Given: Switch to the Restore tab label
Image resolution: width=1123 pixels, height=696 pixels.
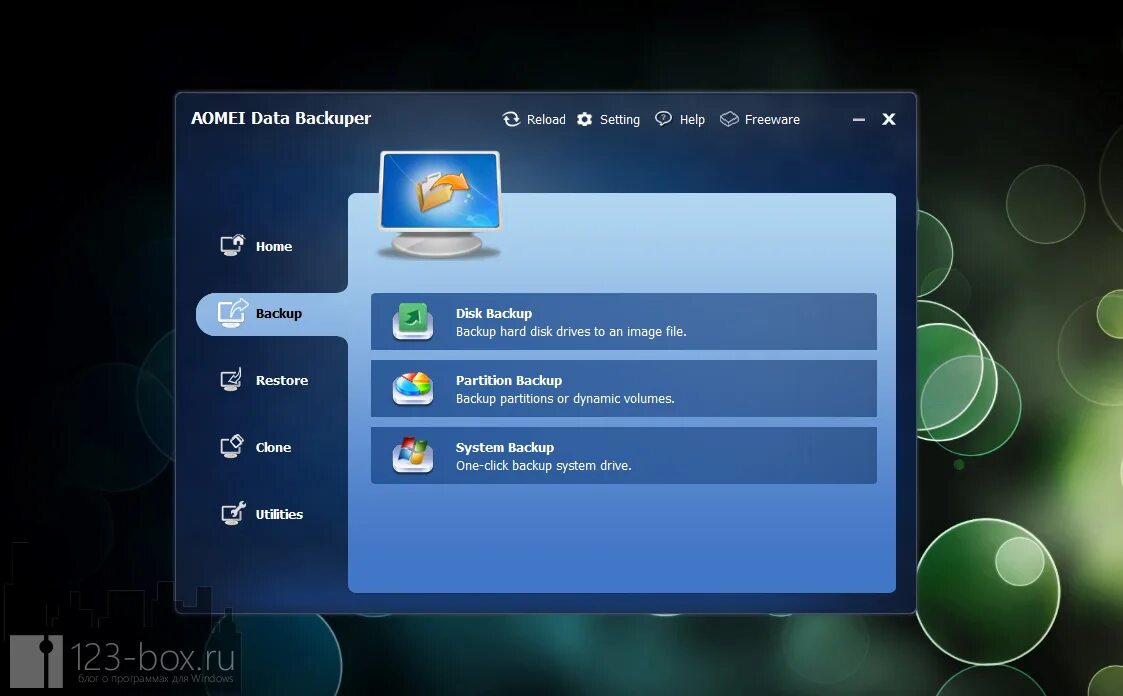Looking at the screenshot, I should 281,380.
